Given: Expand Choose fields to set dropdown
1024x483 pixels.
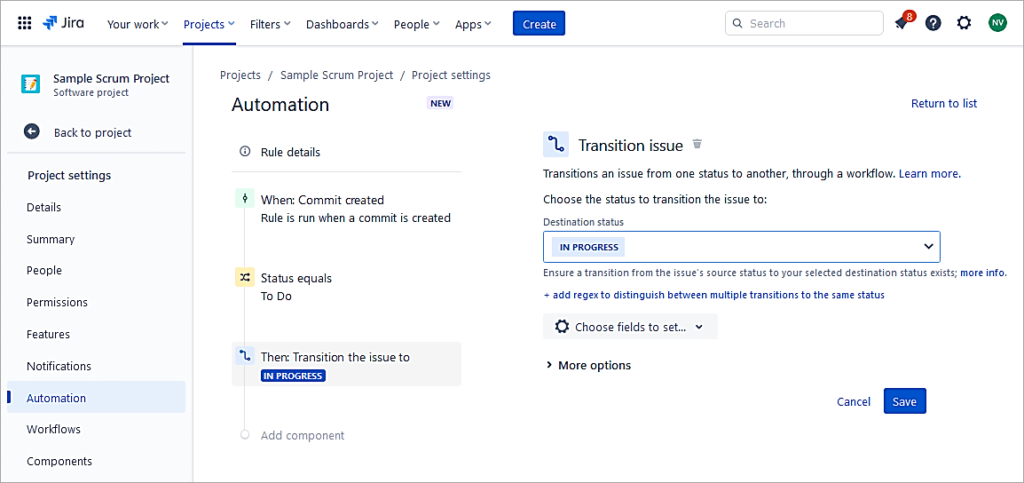Looking at the screenshot, I should click(x=630, y=327).
